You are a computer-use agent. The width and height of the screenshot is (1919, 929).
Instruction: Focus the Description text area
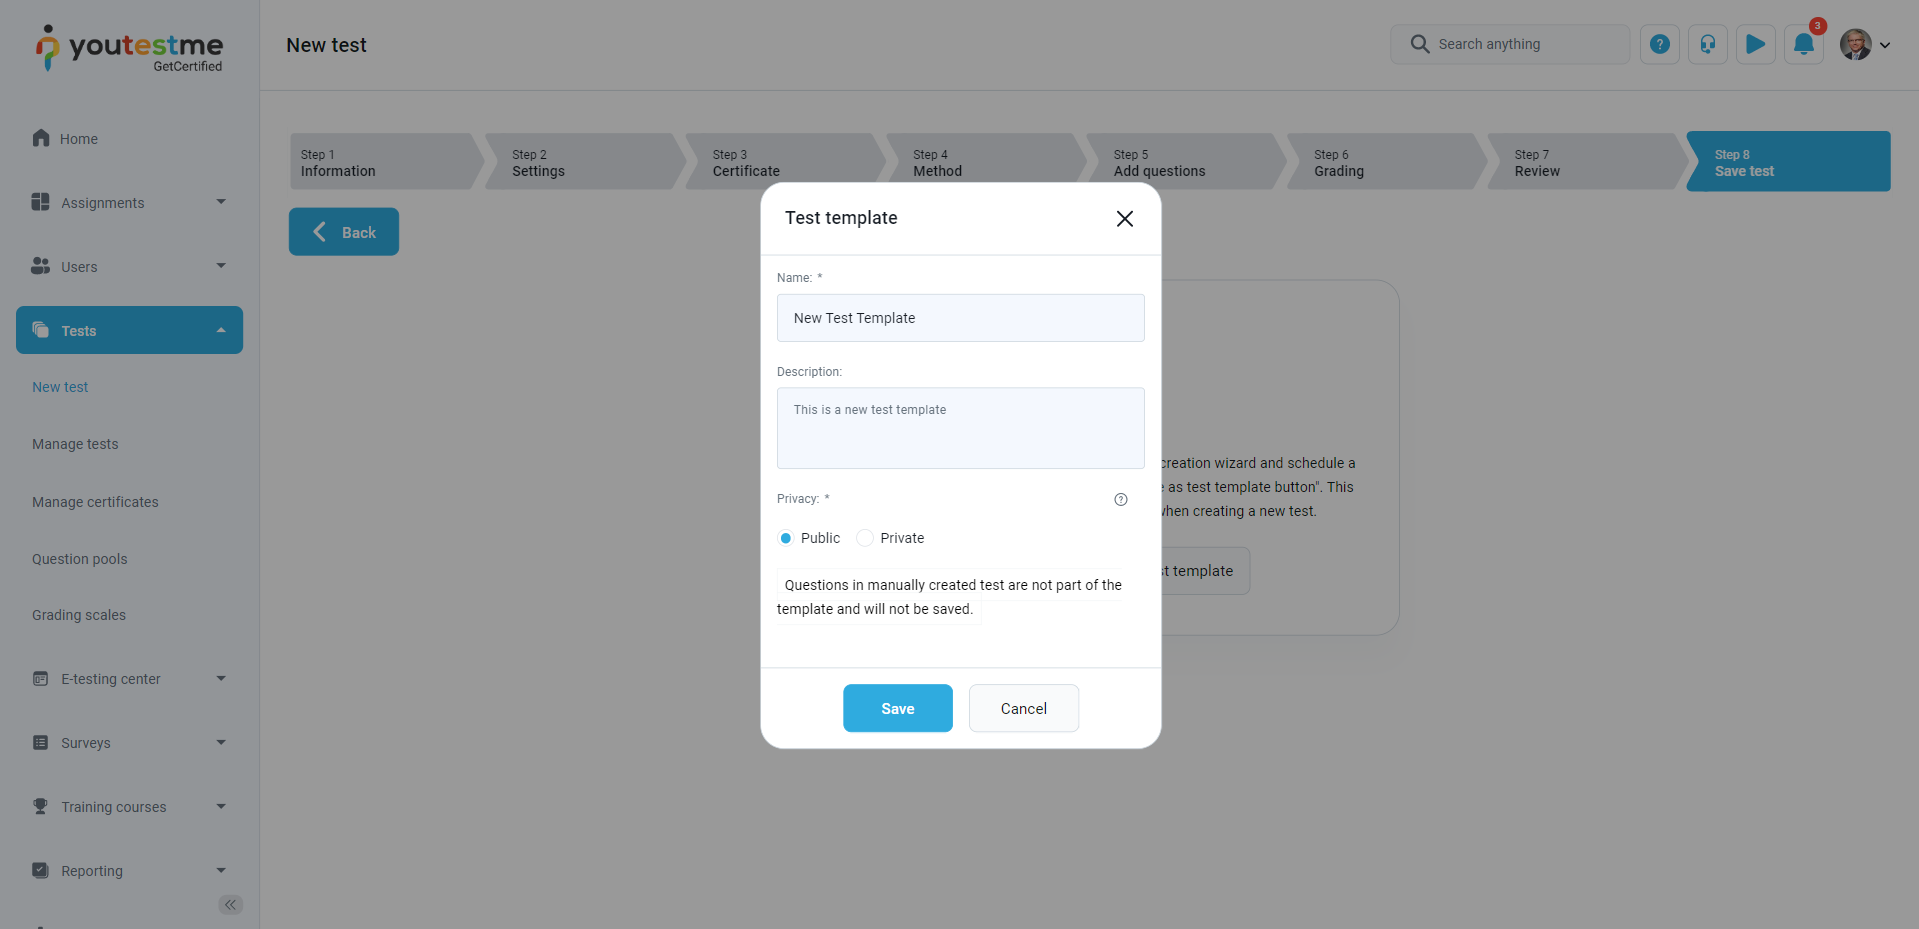[960, 428]
